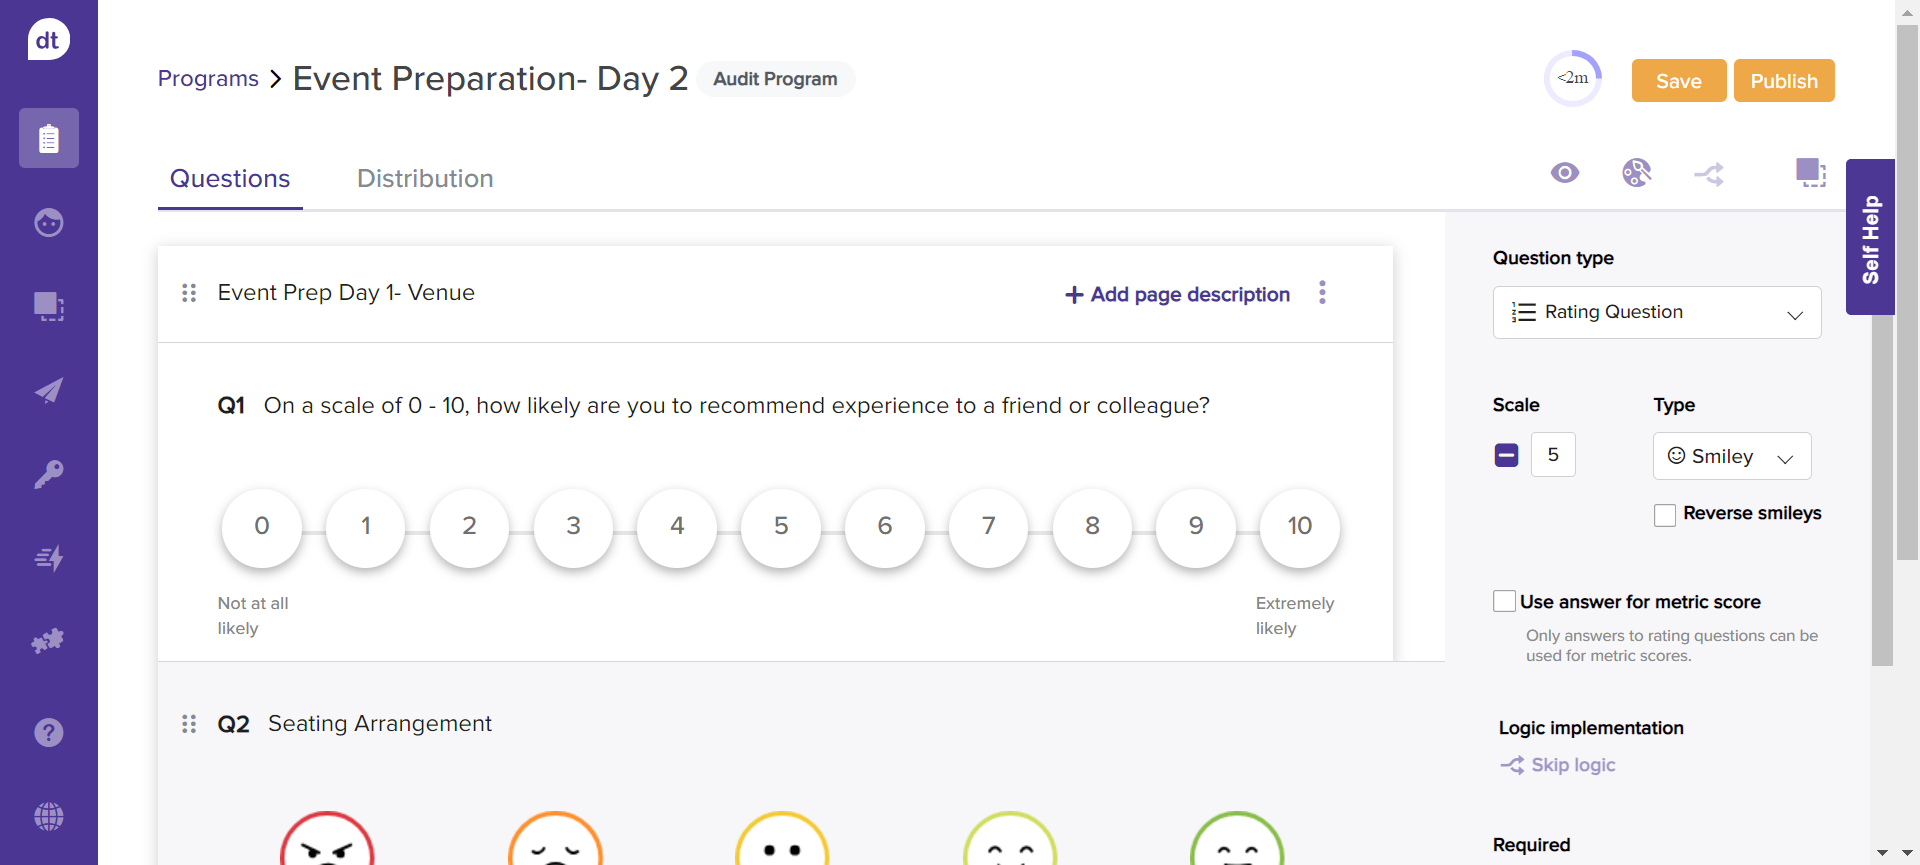Select rating 7 on the scale
Image resolution: width=1920 pixels, height=865 pixels.
pyautogui.click(x=988, y=527)
